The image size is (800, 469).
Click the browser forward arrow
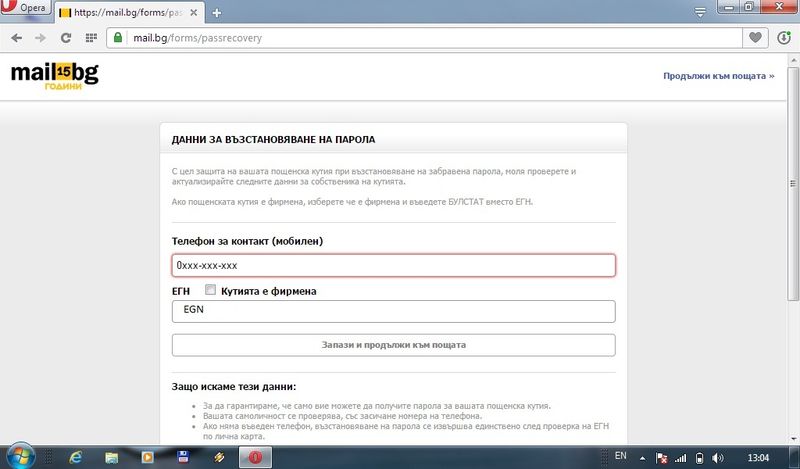[x=39, y=37]
